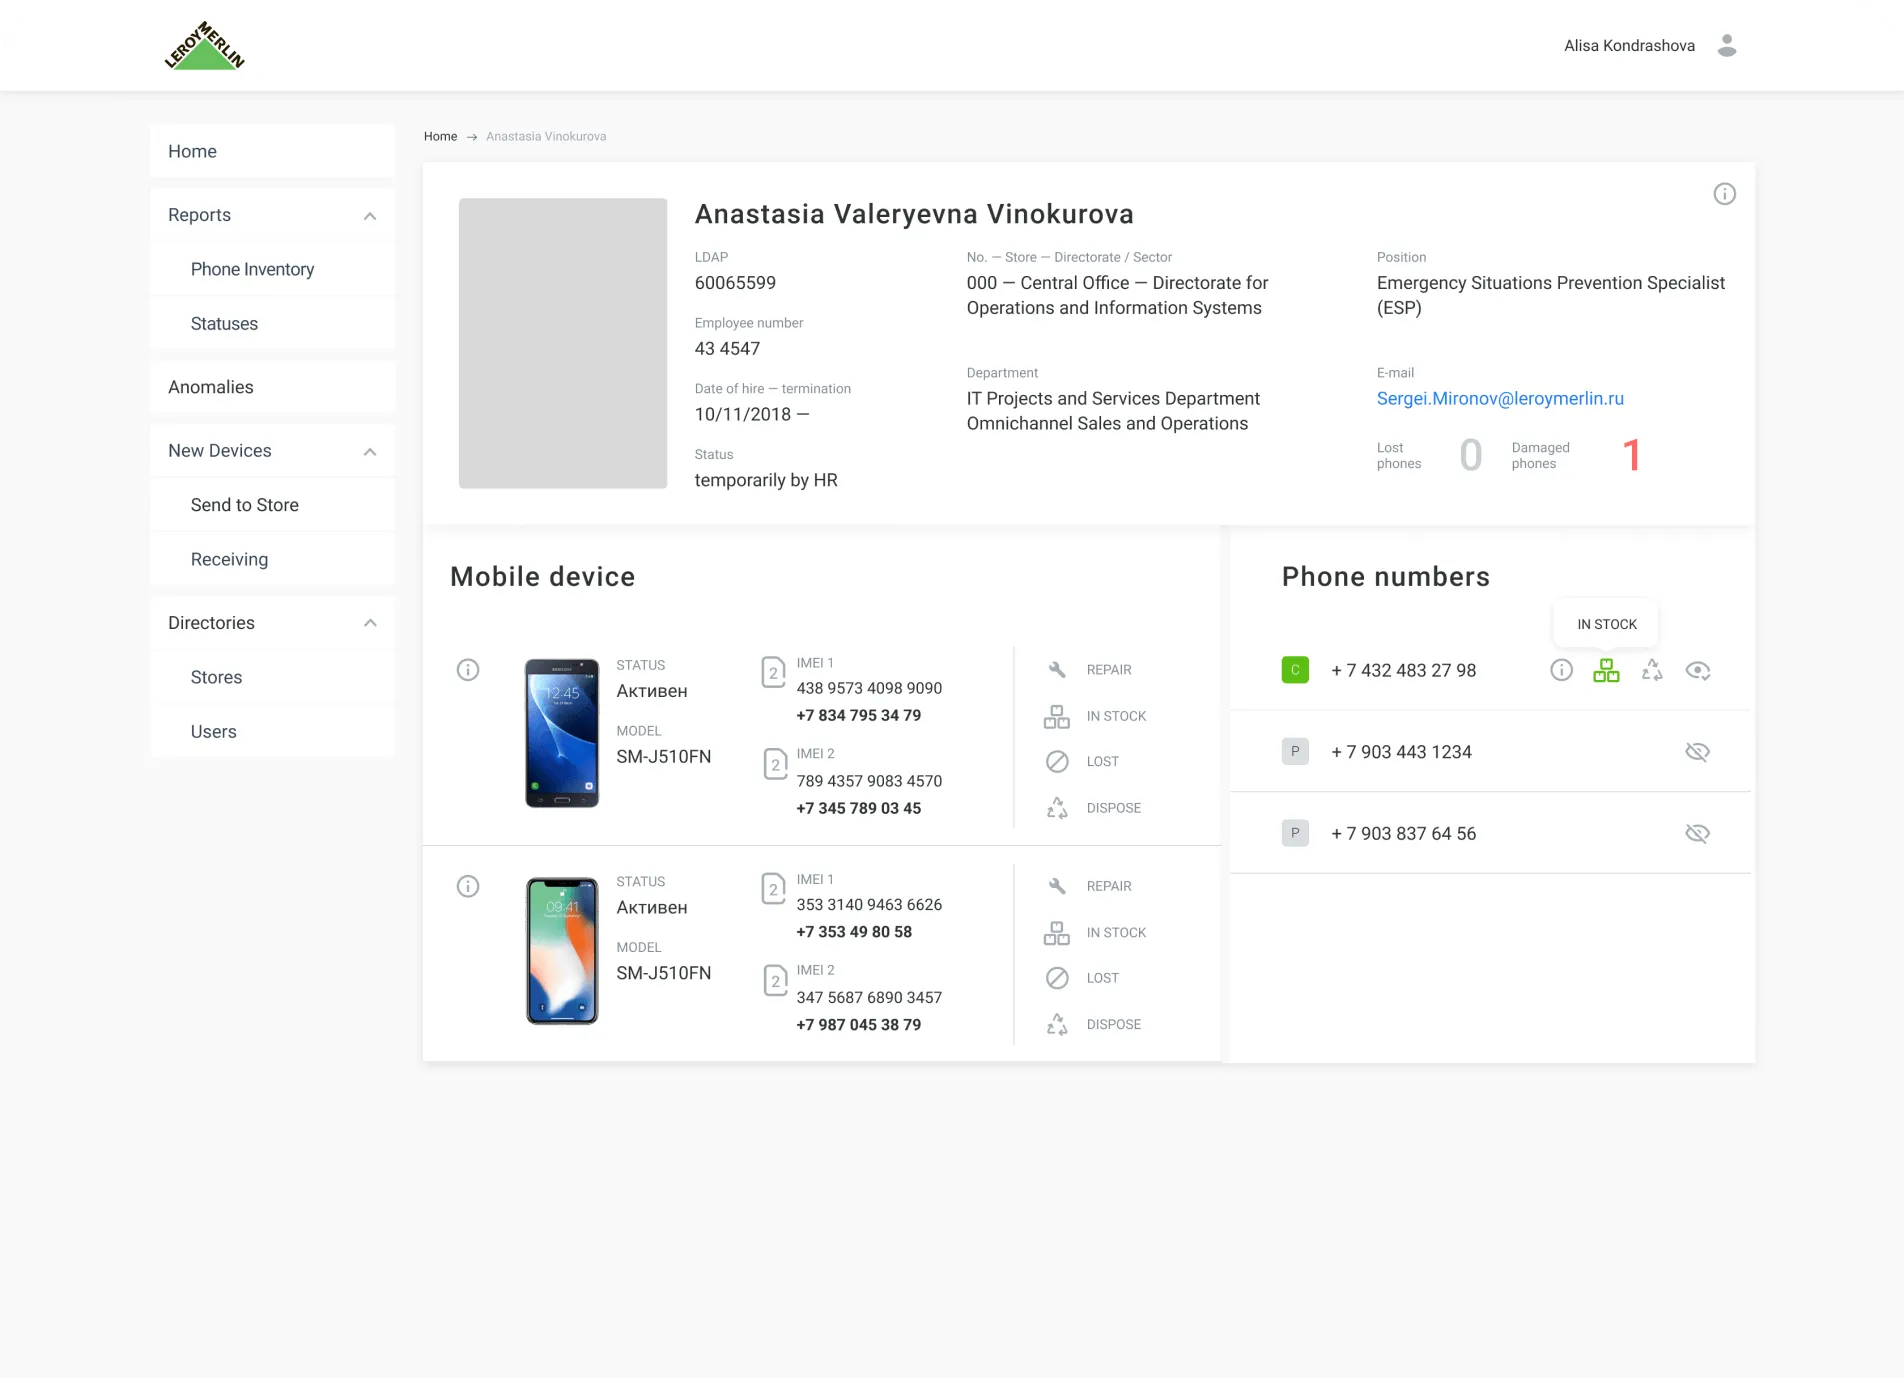Screen dimensions: 1904x1378
Task: Click the employee card info icon
Action: (1724, 194)
